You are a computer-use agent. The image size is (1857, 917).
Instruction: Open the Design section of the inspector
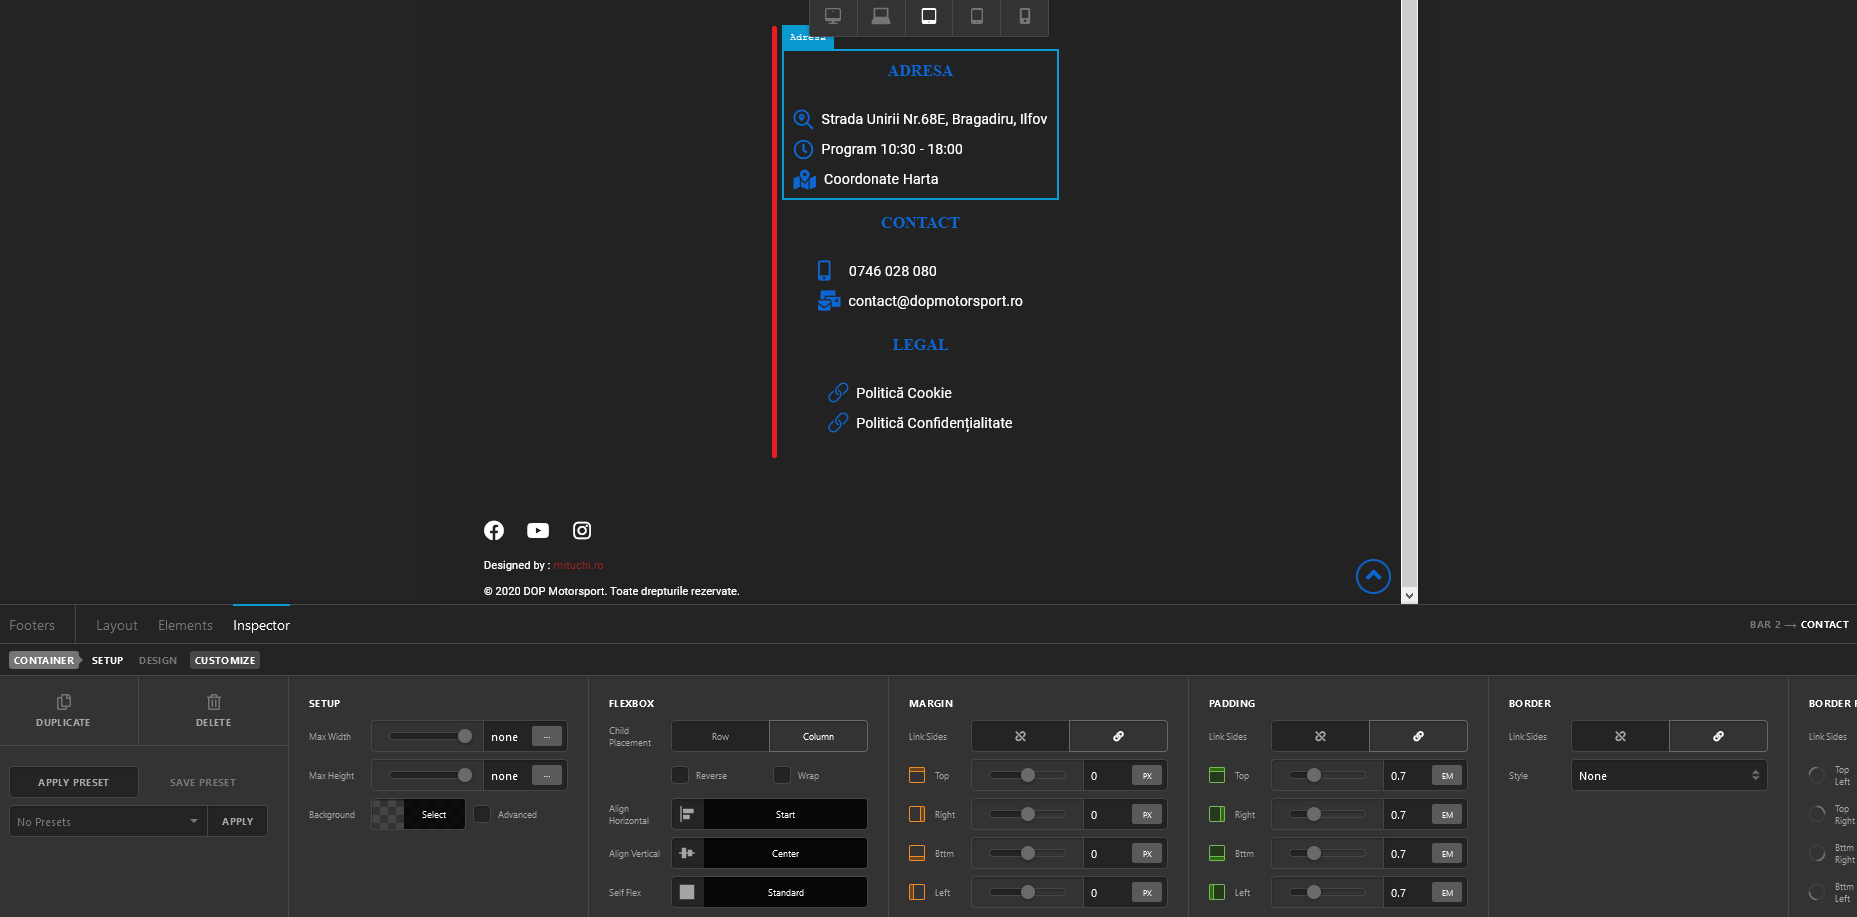158,660
